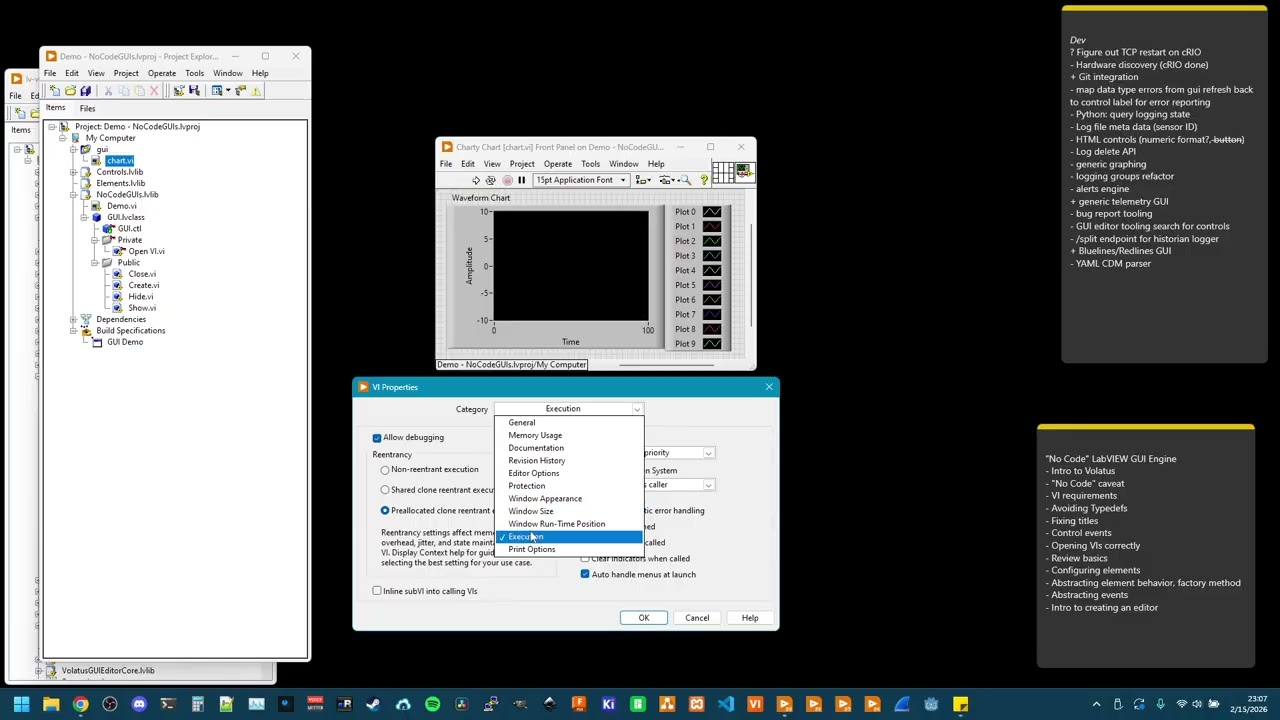This screenshot has height=720, width=1280.
Task: Show Context Help via yellow question mark
Action: tap(704, 180)
